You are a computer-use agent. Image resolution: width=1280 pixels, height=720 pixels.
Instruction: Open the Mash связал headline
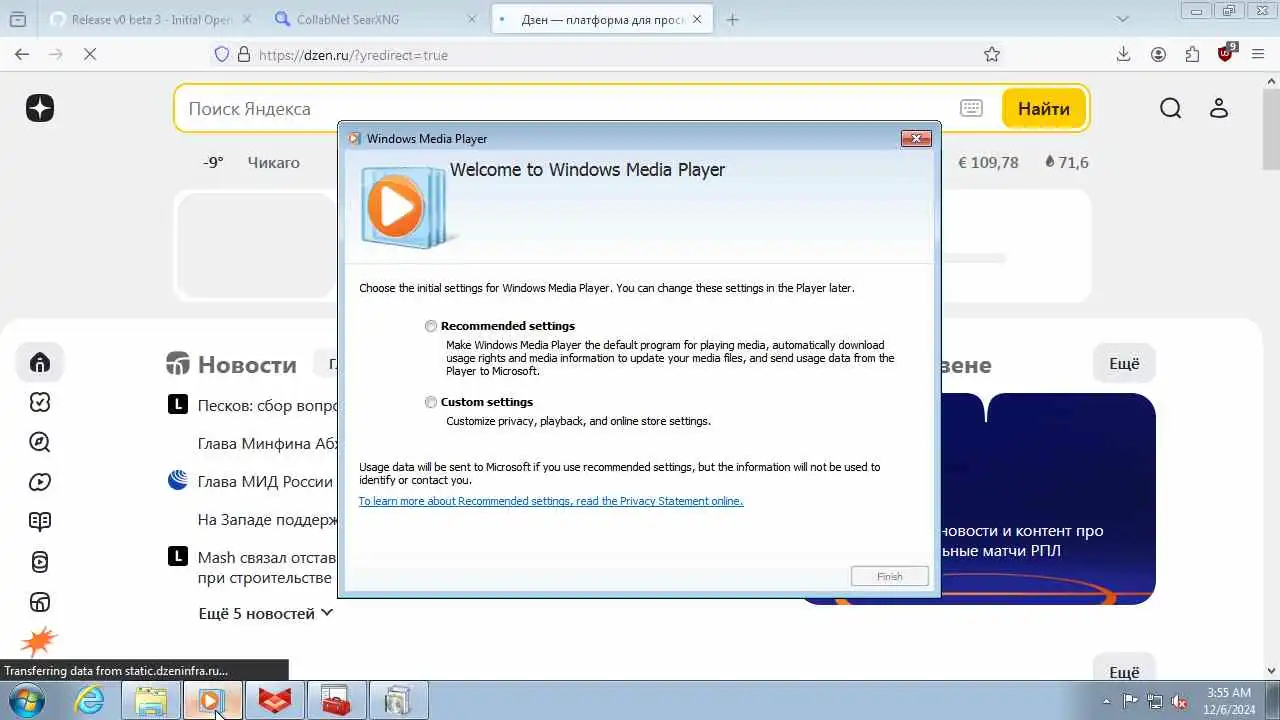point(267,567)
